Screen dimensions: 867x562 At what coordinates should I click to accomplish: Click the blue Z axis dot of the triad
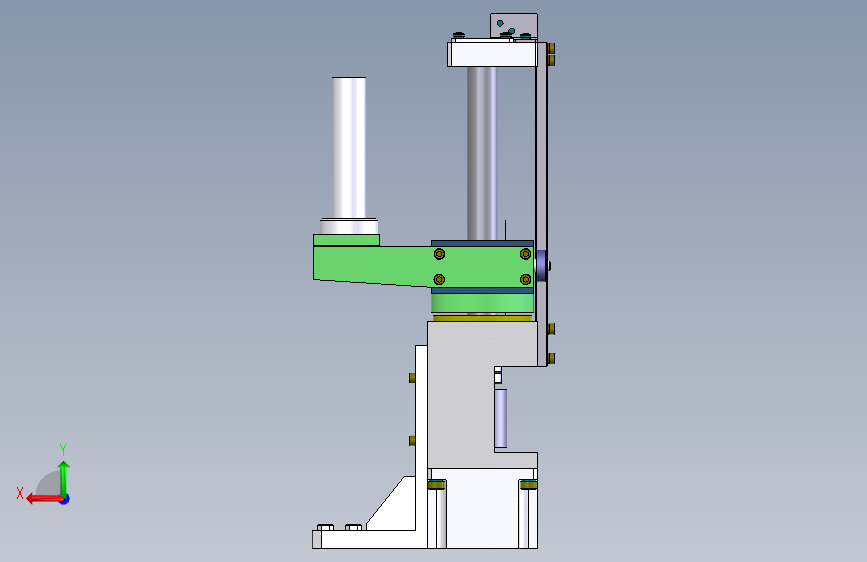coord(65,499)
